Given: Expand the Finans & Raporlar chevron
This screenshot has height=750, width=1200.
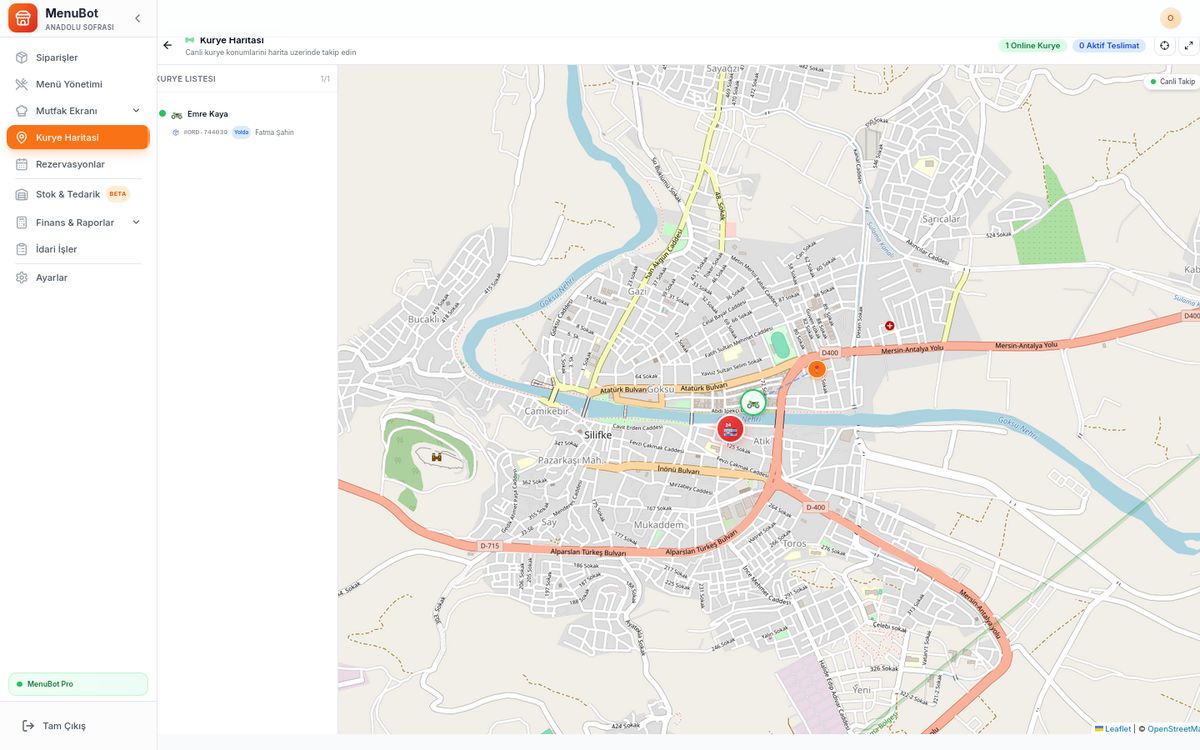Looking at the screenshot, I should pyautogui.click(x=136, y=222).
